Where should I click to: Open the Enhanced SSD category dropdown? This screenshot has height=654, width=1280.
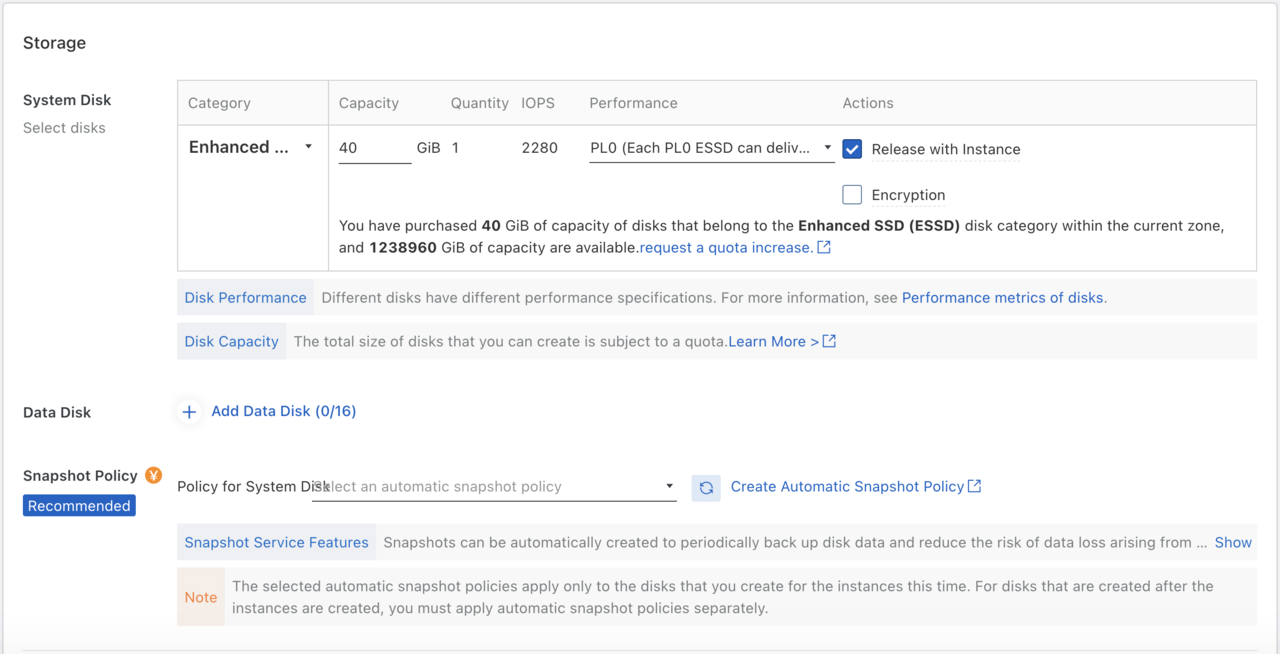pos(252,147)
